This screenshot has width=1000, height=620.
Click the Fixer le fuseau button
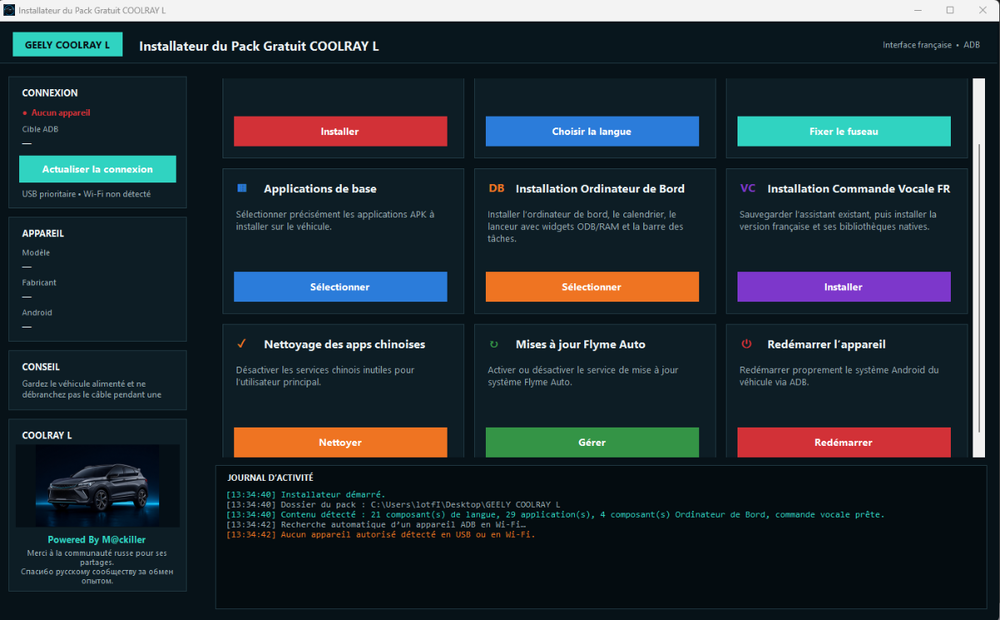(844, 131)
